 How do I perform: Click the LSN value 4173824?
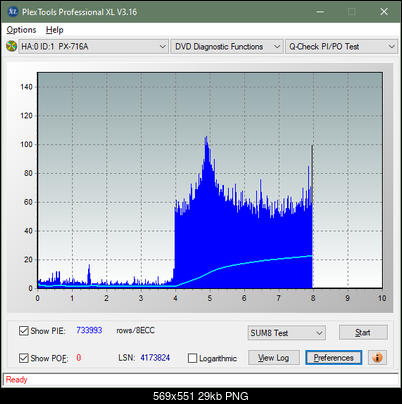pyautogui.click(x=155, y=358)
